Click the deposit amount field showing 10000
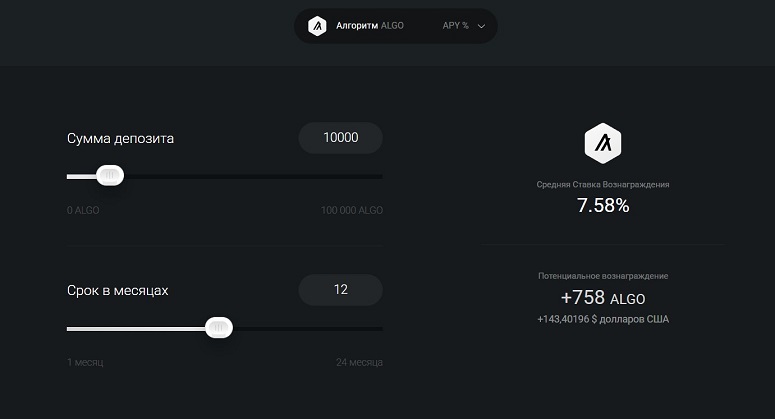Image resolution: width=775 pixels, height=419 pixels. (x=341, y=138)
